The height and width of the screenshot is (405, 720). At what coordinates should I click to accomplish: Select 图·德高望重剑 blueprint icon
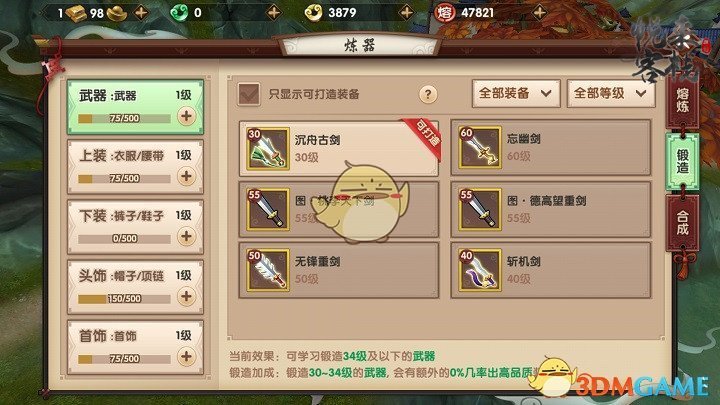tap(480, 209)
